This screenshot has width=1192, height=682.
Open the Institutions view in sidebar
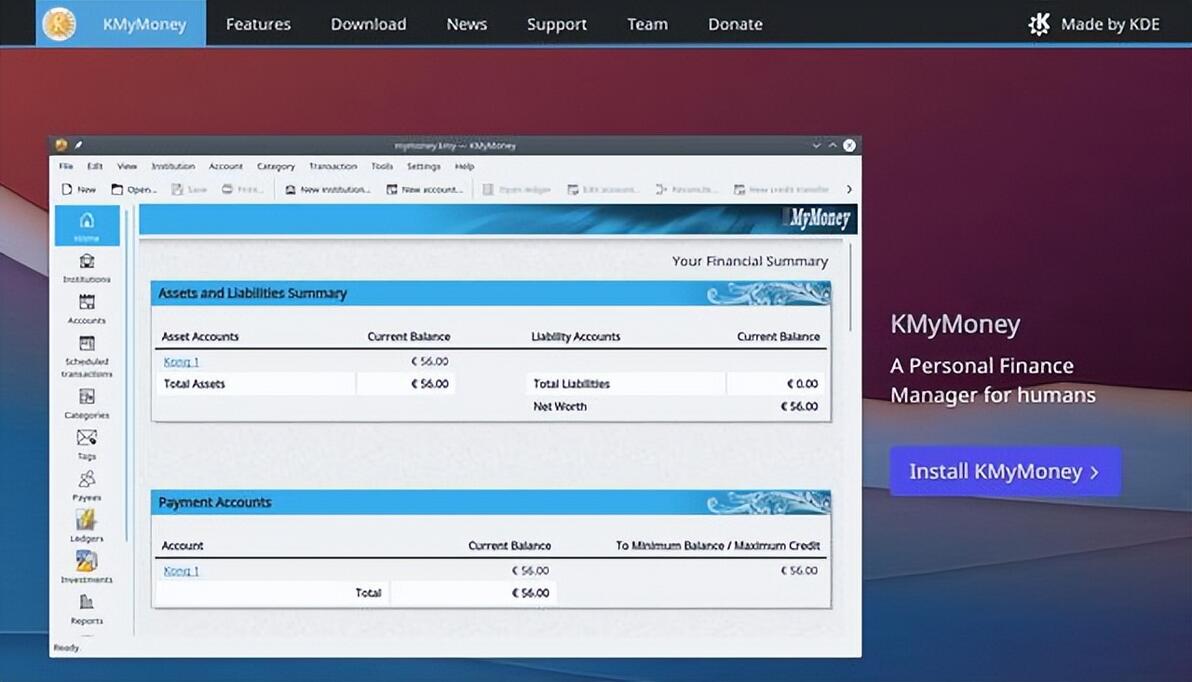click(87, 268)
